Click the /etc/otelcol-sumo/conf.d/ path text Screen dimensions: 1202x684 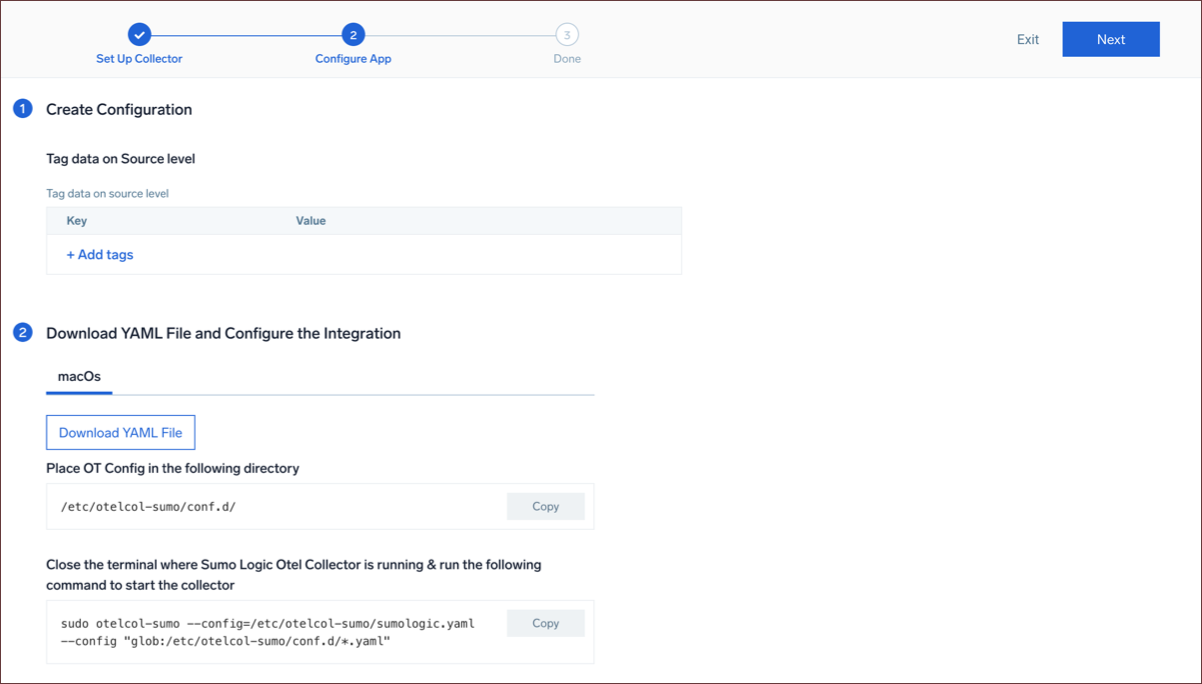tap(148, 507)
